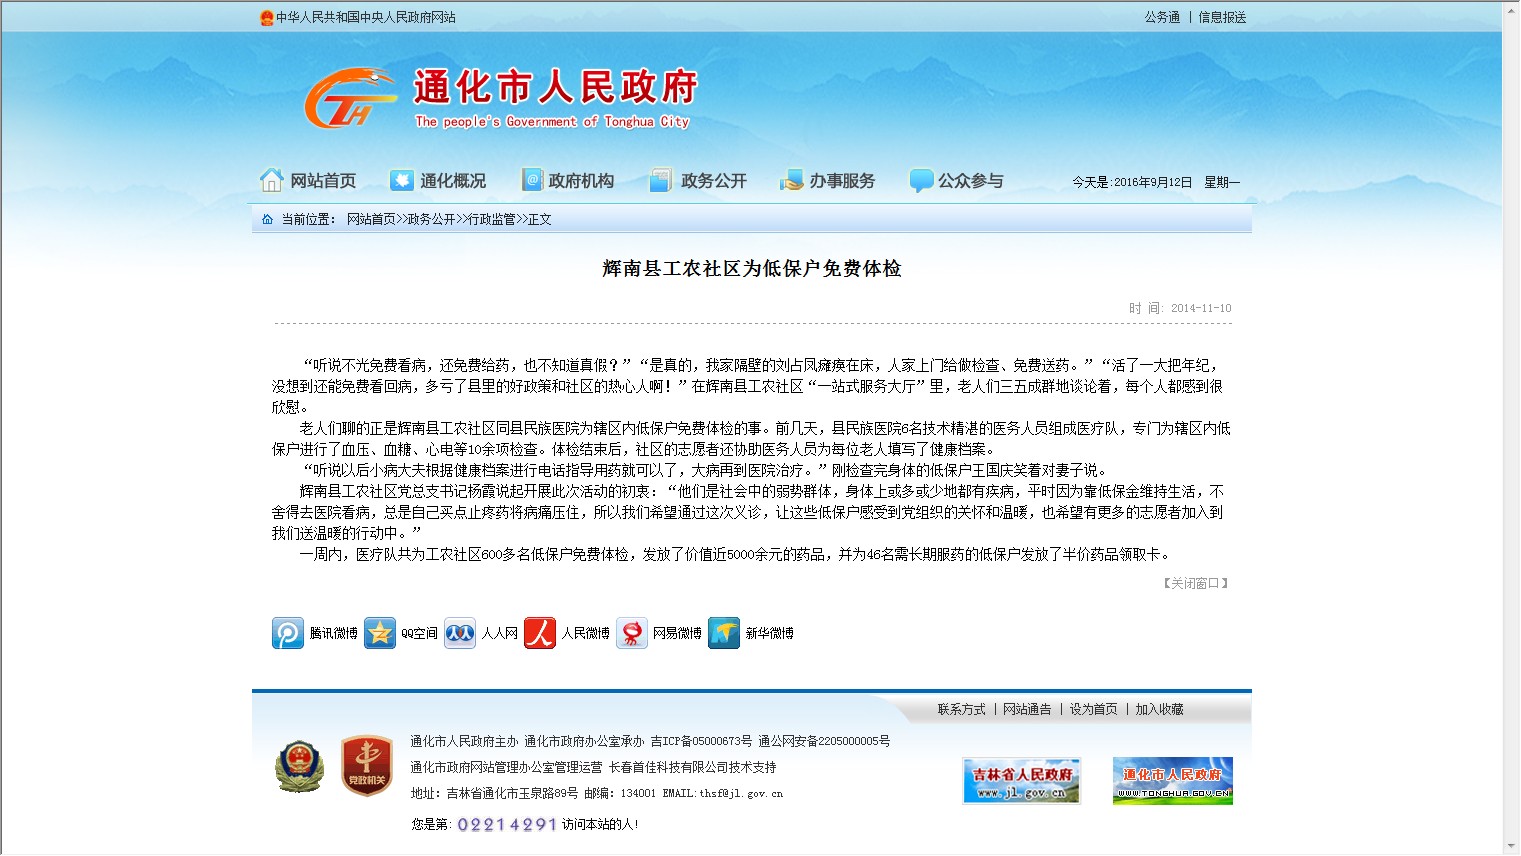The height and width of the screenshot is (856, 1521).
Task: Open the 吉林省人民政府 banner thumbnail
Action: (1021, 781)
